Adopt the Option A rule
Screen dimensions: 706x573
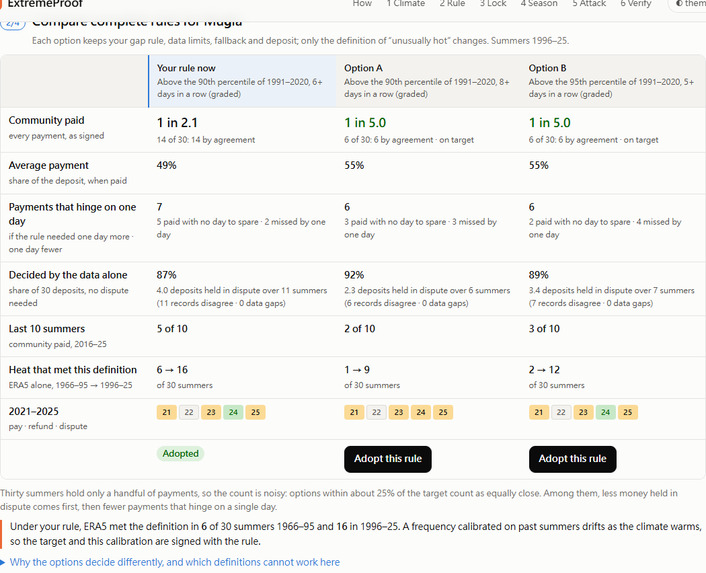tap(388, 459)
